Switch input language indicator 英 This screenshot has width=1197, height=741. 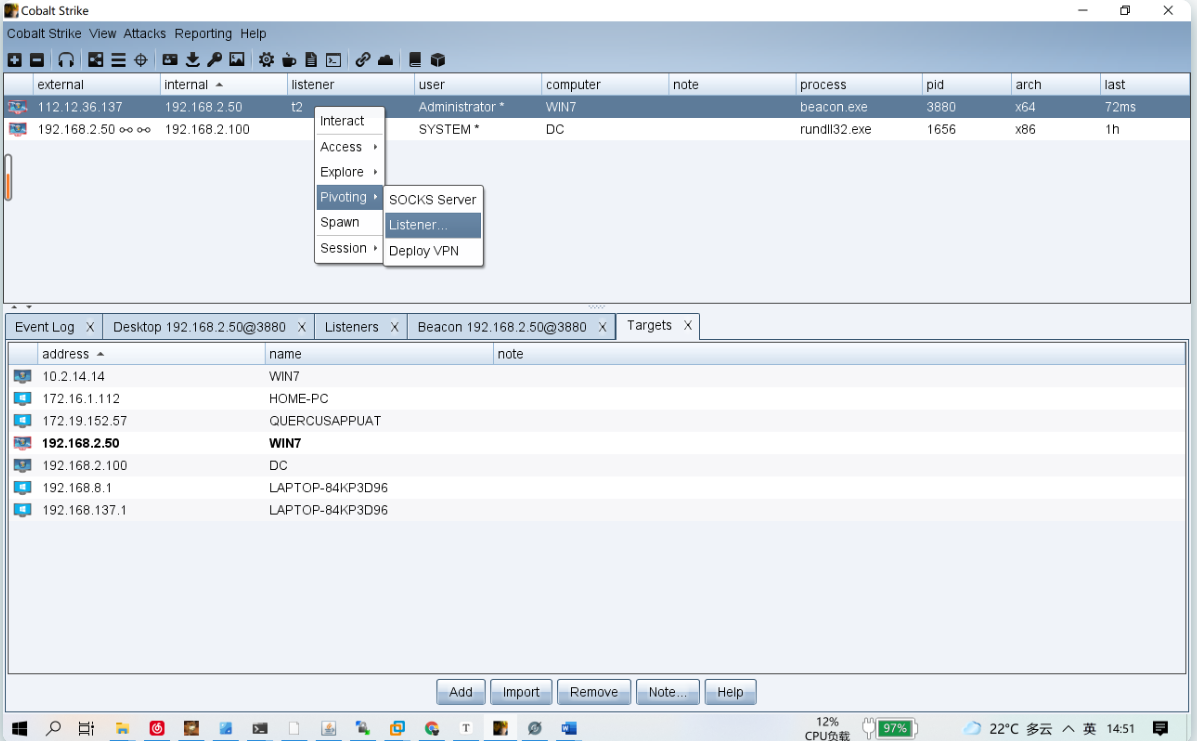click(x=1089, y=729)
